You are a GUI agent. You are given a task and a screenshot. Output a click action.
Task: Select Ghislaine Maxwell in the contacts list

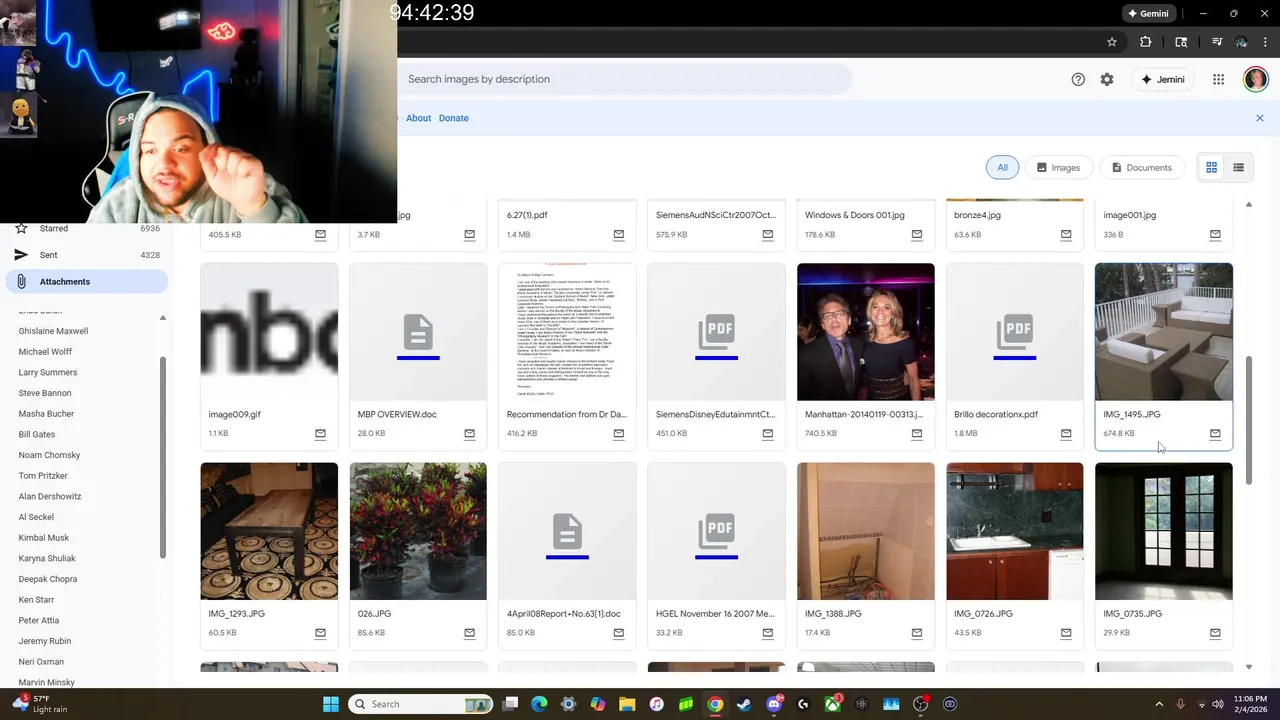click(53, 331)
